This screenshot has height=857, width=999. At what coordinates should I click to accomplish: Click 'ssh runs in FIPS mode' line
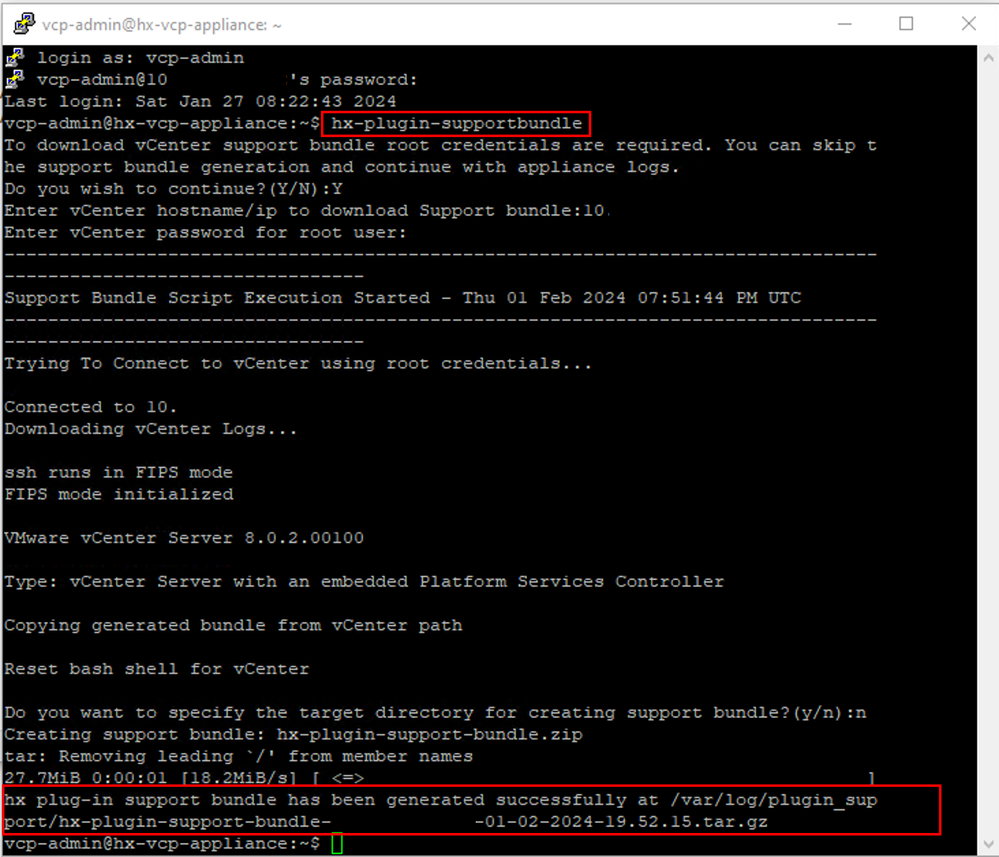[119, 472]
